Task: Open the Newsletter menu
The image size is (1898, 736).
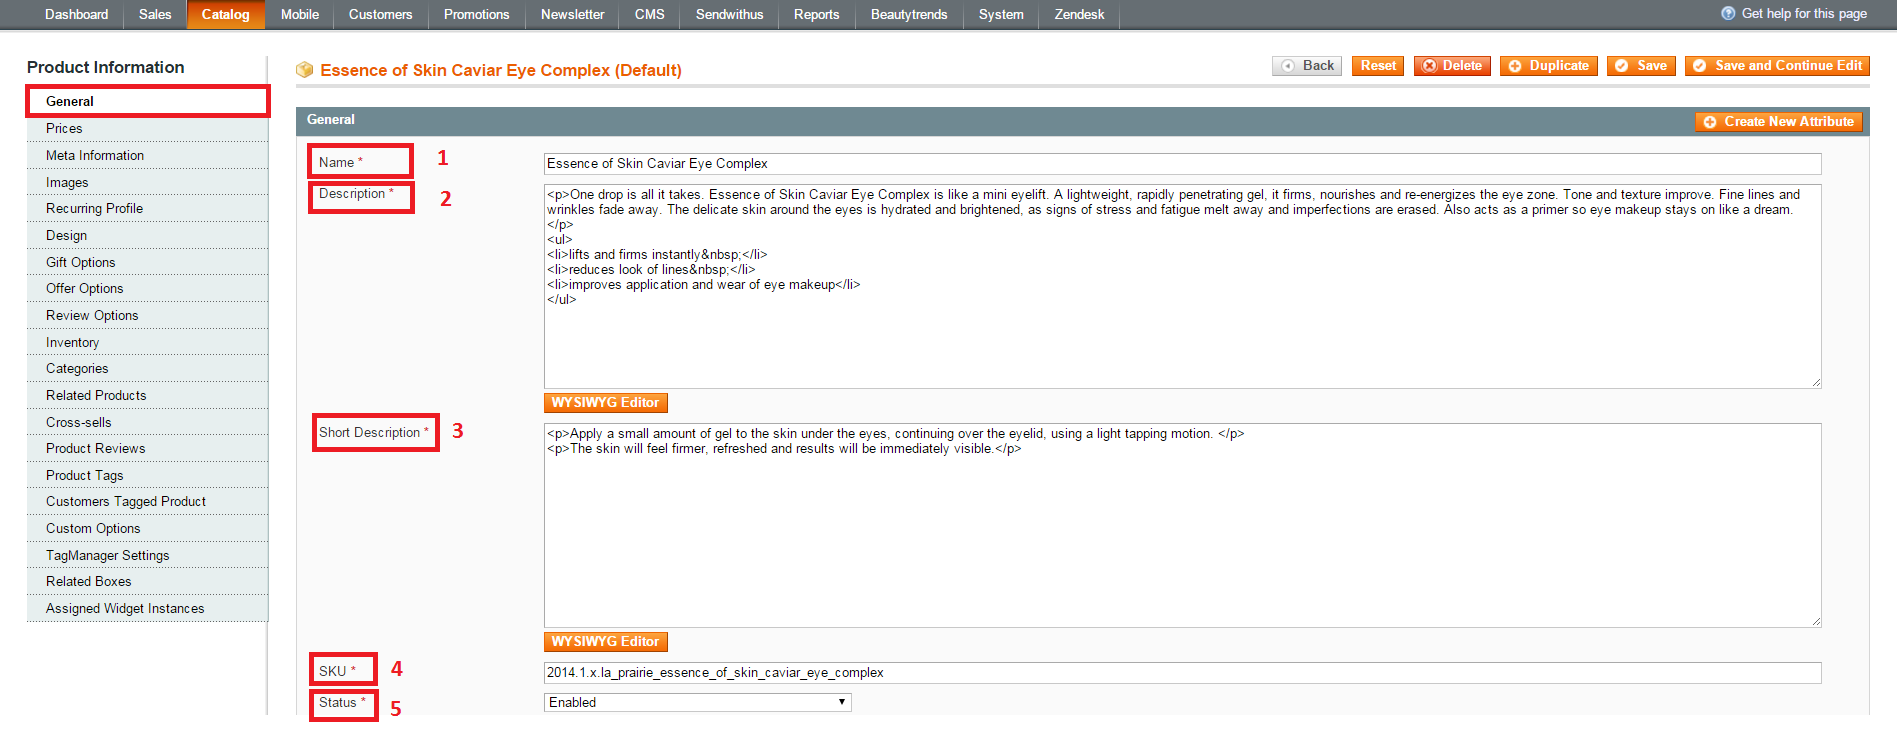Action: (x=572, y=14)
